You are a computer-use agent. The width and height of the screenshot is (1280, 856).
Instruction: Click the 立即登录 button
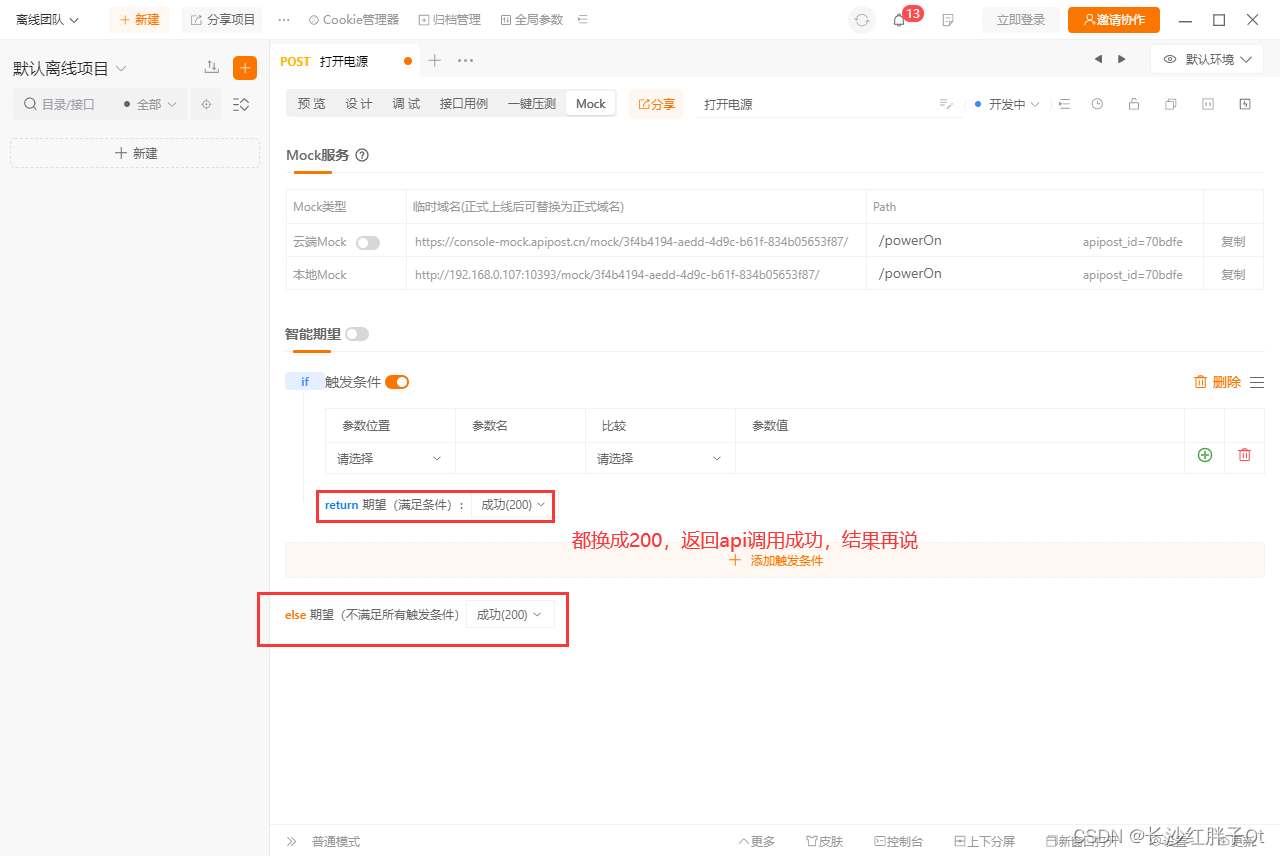(1021, 20)
